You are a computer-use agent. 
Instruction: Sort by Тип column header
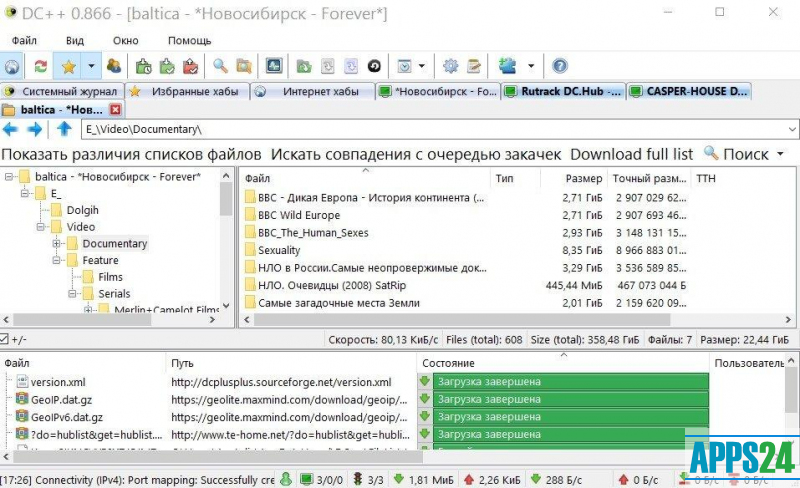point(515,178)
